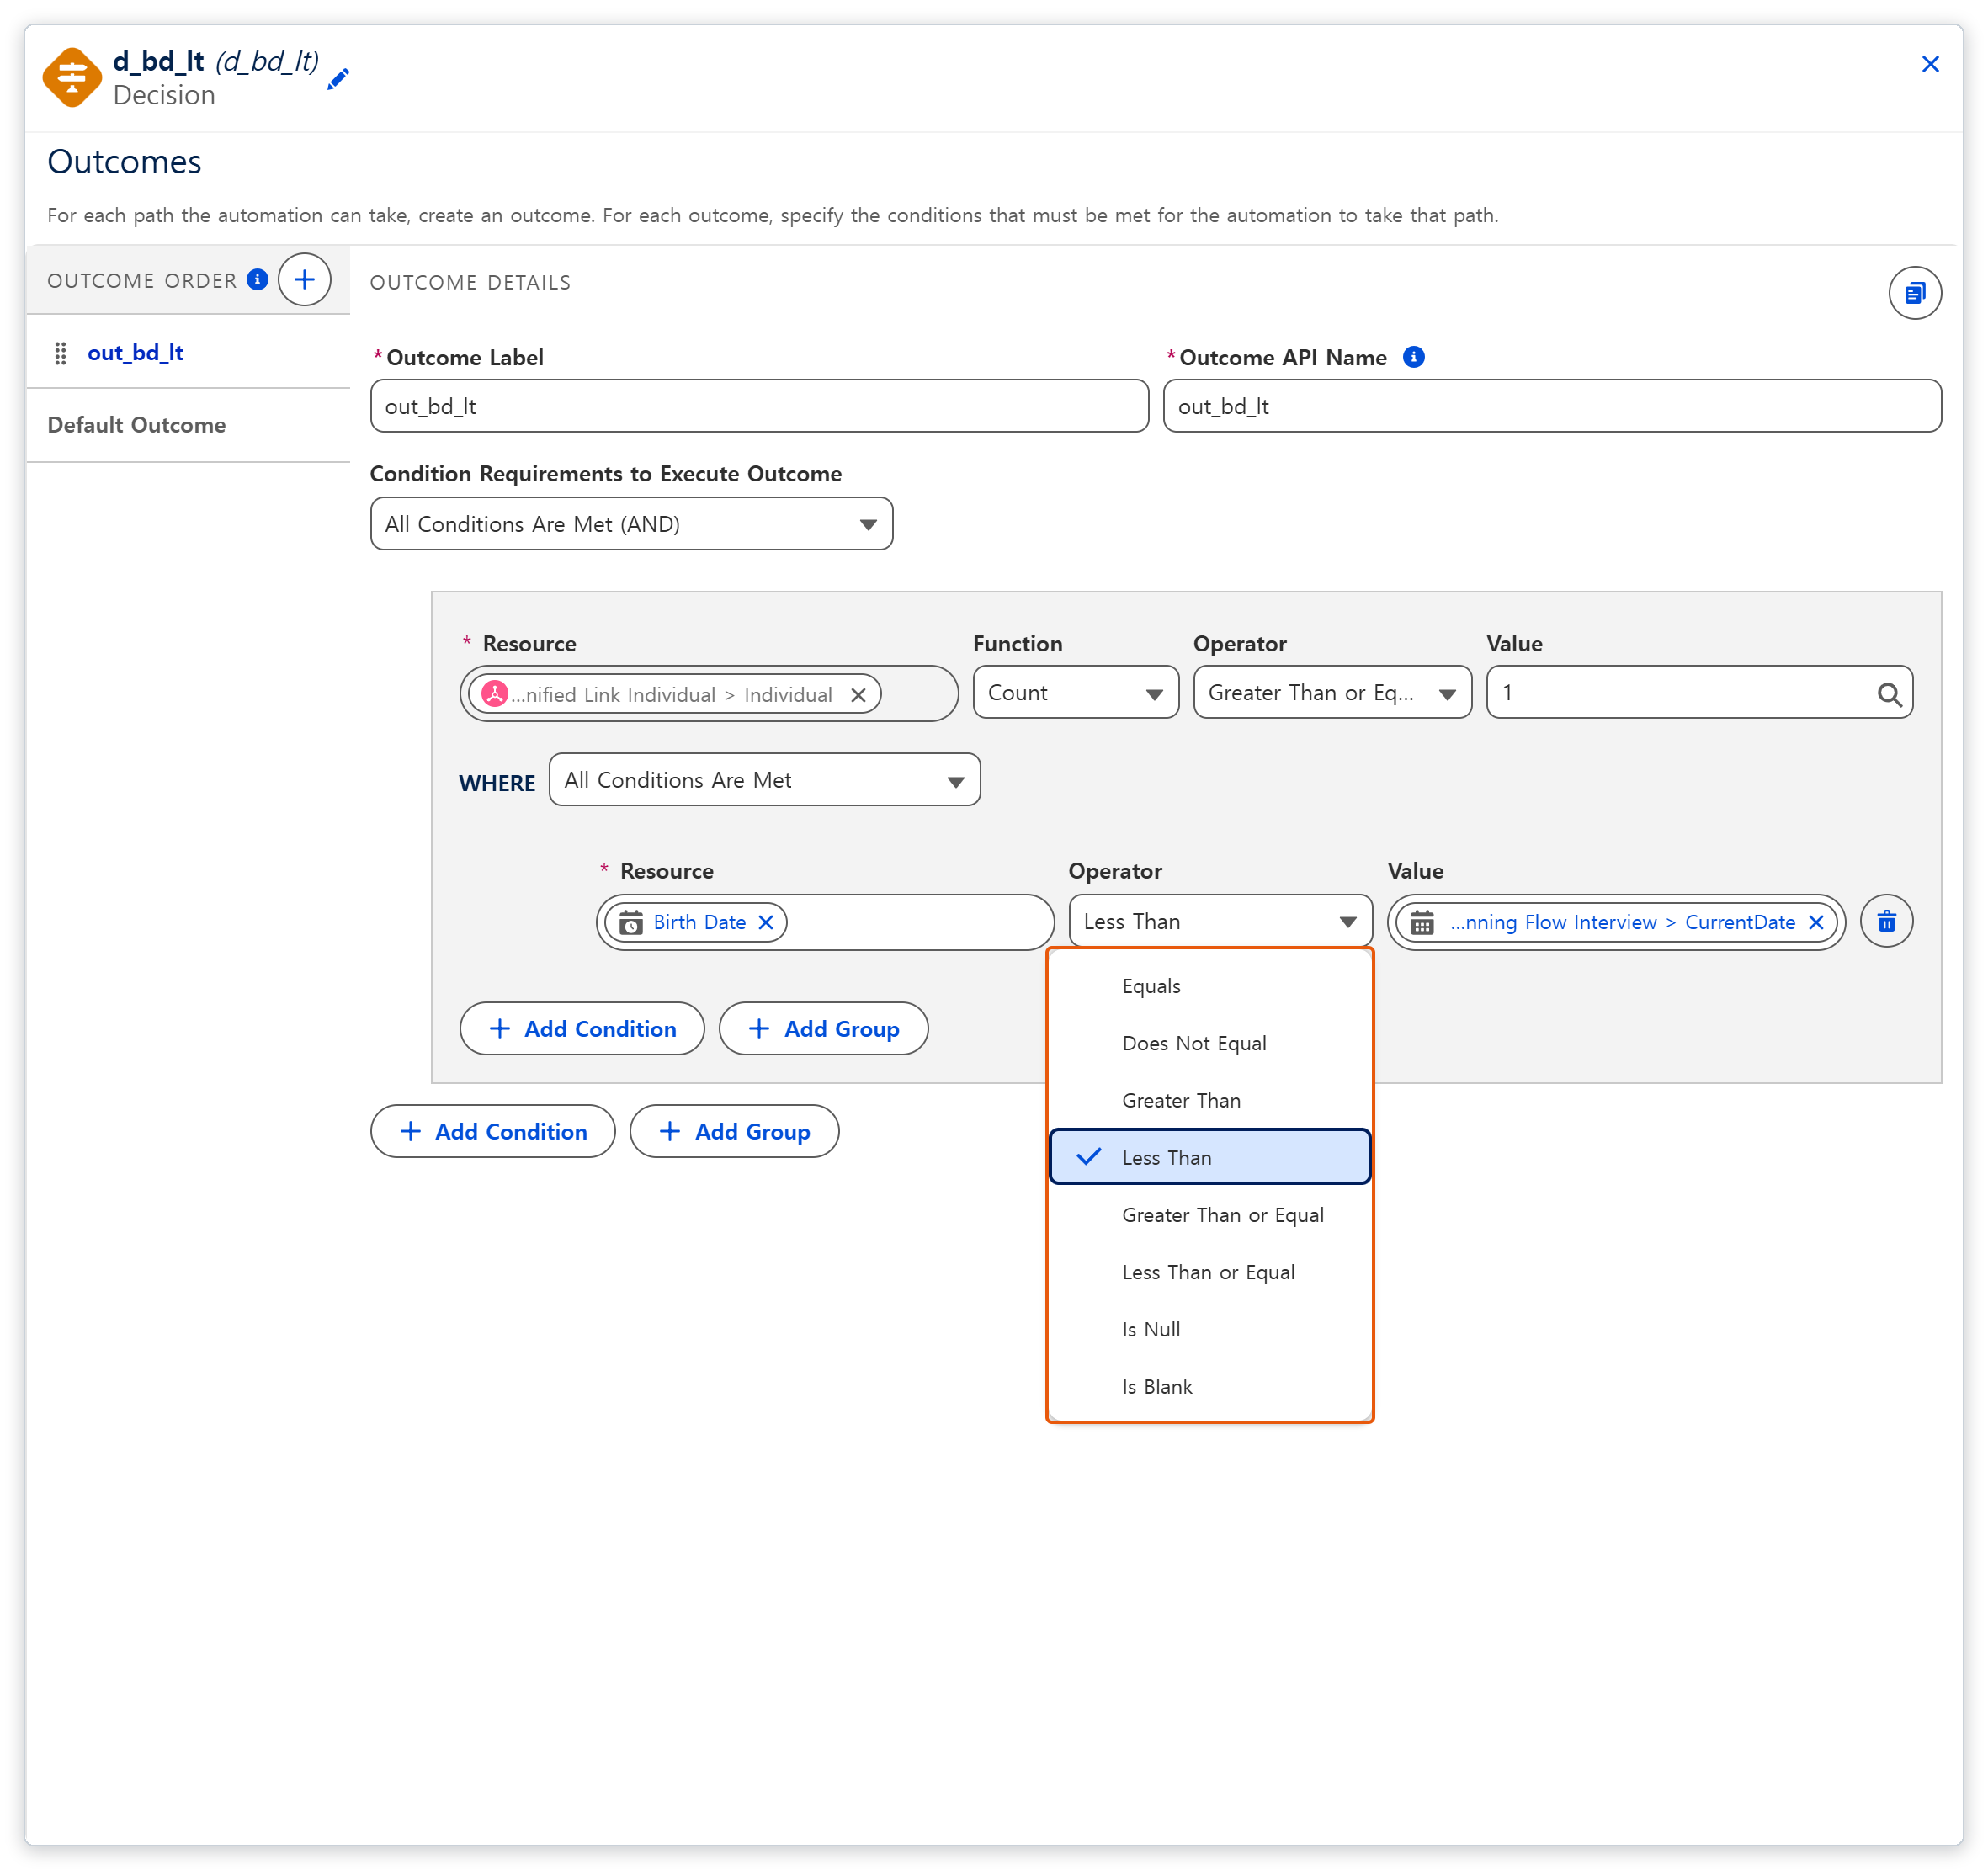Open the Greater Than or Eq... operator dropdown

[1332, 692]
